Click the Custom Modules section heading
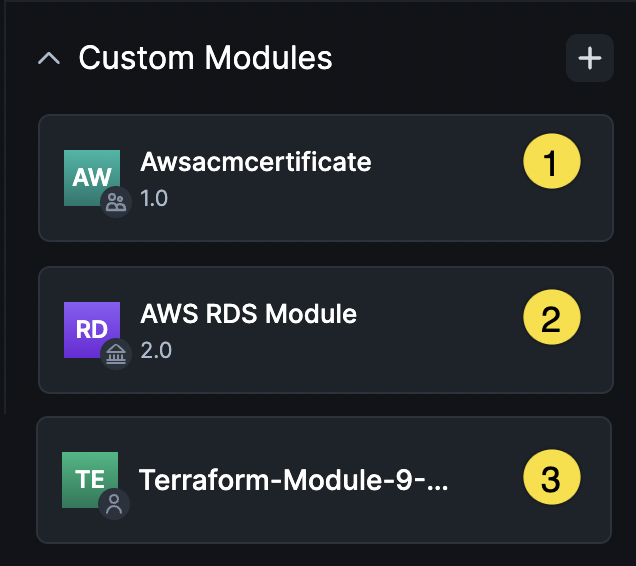 (205, 58)
